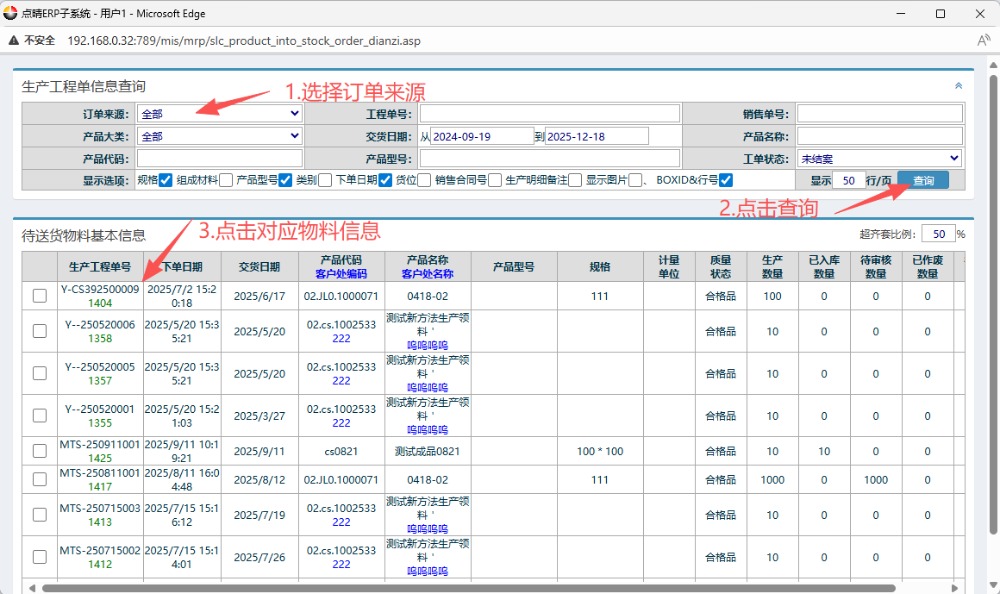Select the row checkbox for order Y-CS392500009
This screenshot has width=1000, height=594.
point(39,296)
